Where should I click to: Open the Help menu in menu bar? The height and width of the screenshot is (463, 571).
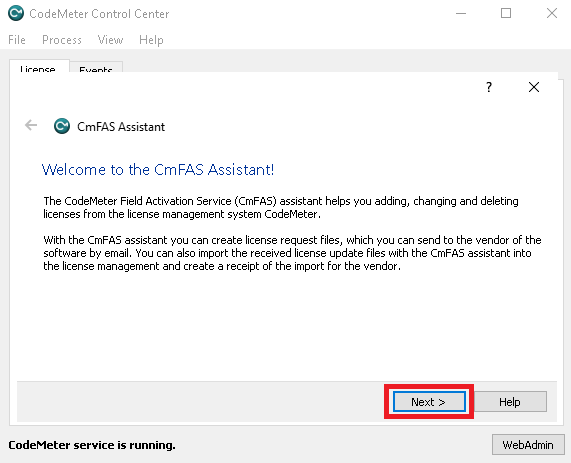pyautogui.click(x=151, y=40)
